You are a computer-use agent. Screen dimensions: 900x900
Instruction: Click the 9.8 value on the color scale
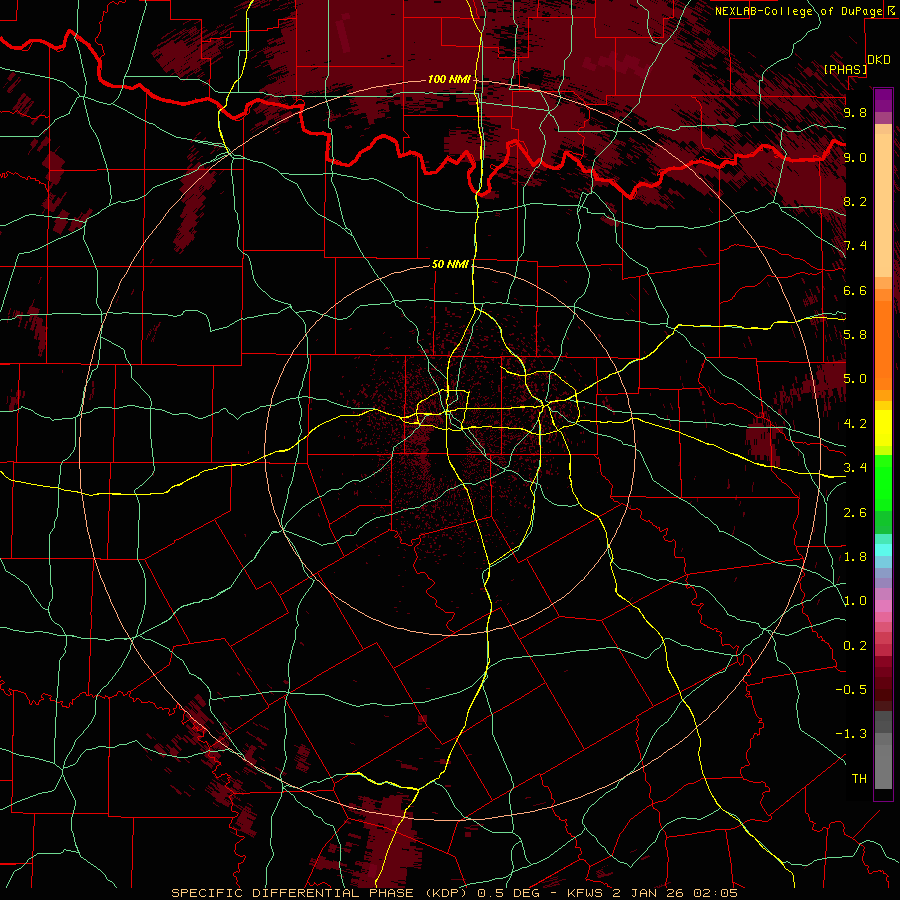pyautogui.click(x=855, y=112)
